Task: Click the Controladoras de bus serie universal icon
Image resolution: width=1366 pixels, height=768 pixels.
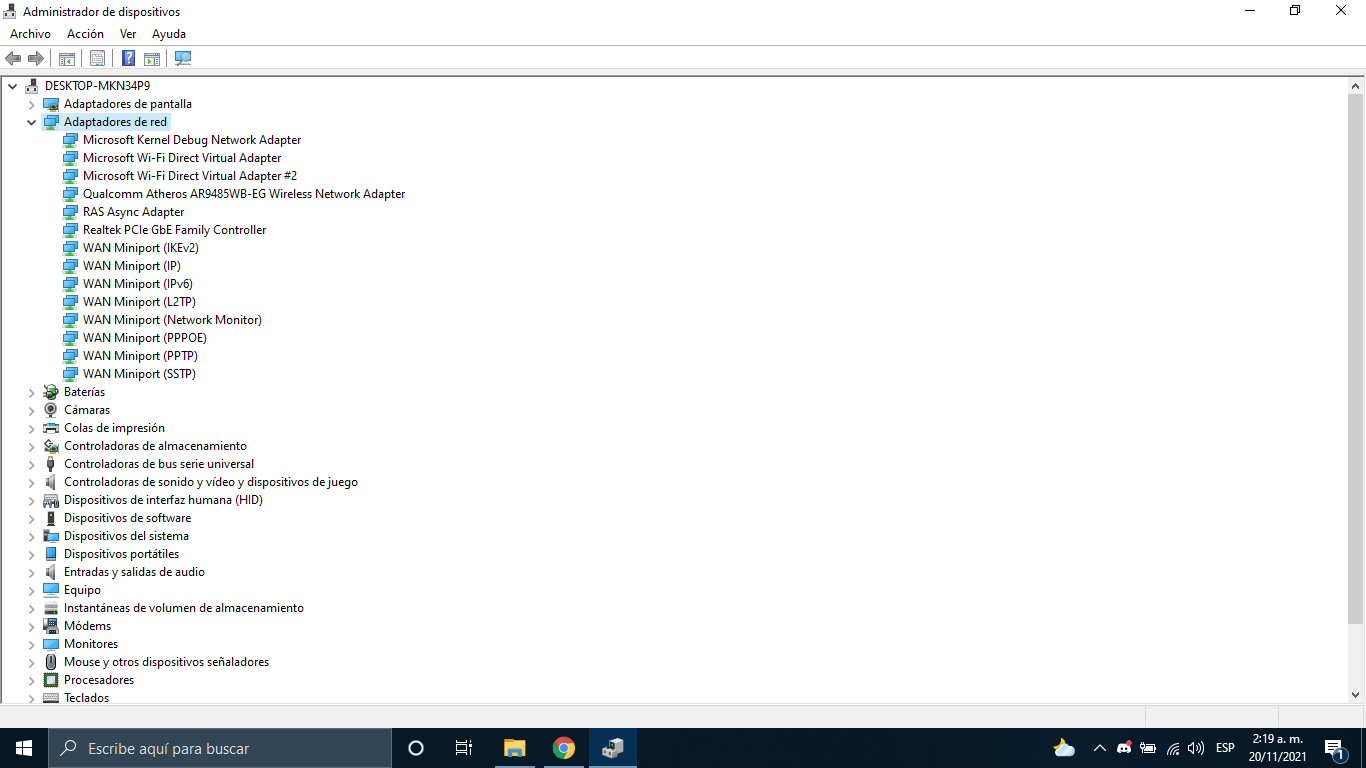Action: point(51,464)
